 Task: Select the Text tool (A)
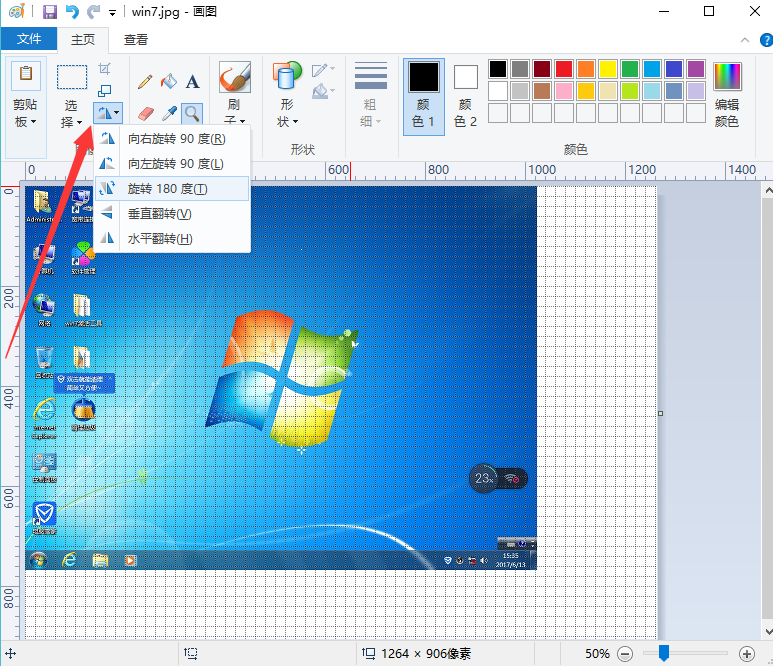(x=192, y=81)
